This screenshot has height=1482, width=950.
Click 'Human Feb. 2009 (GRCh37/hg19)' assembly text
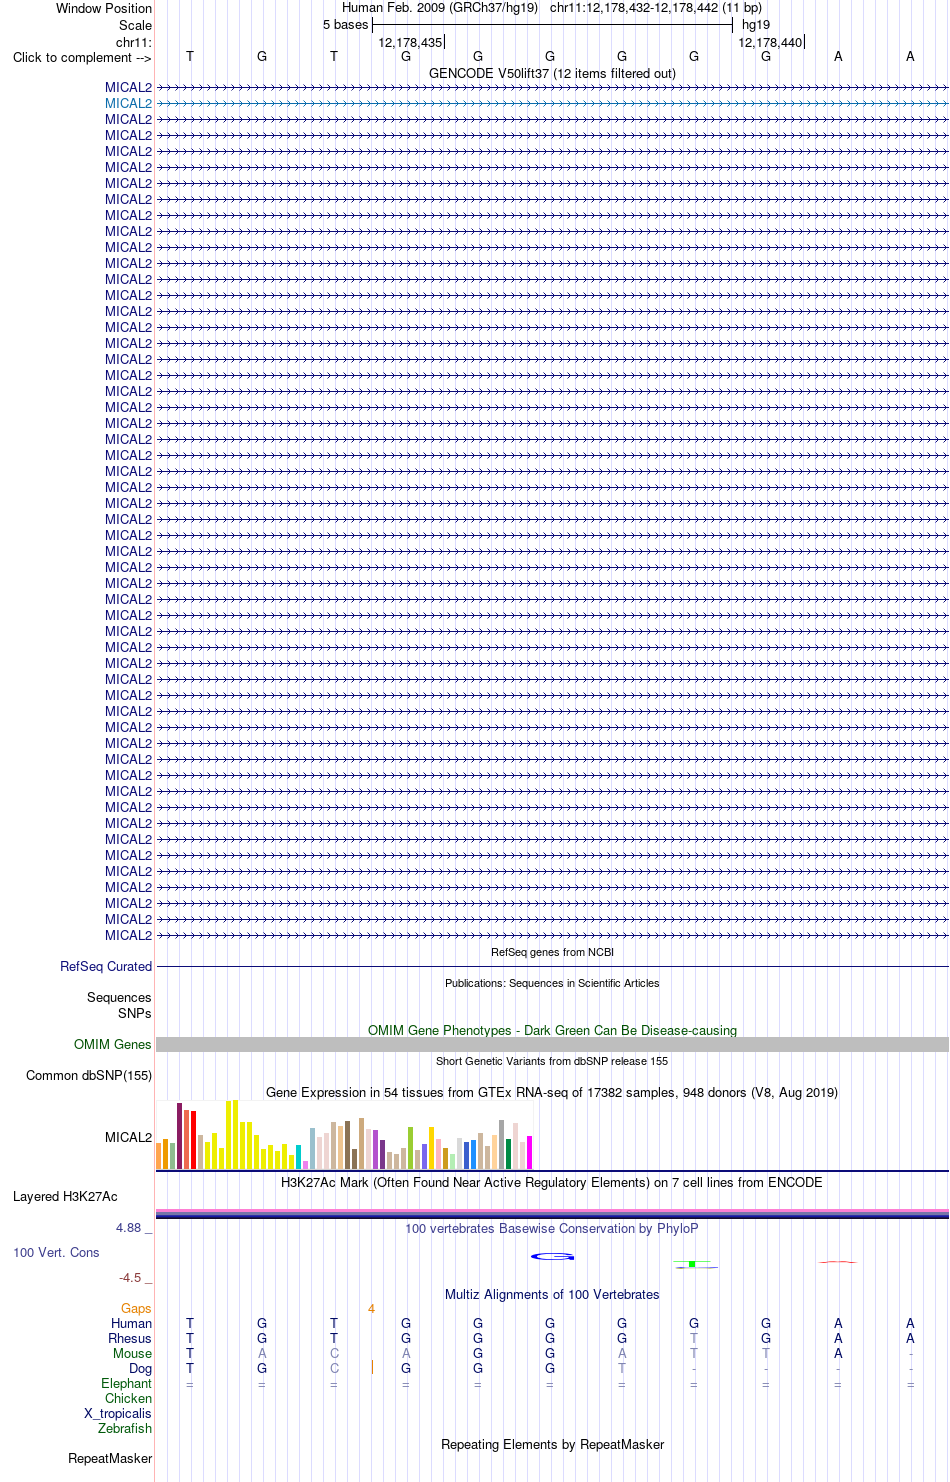tap(440, 7)
